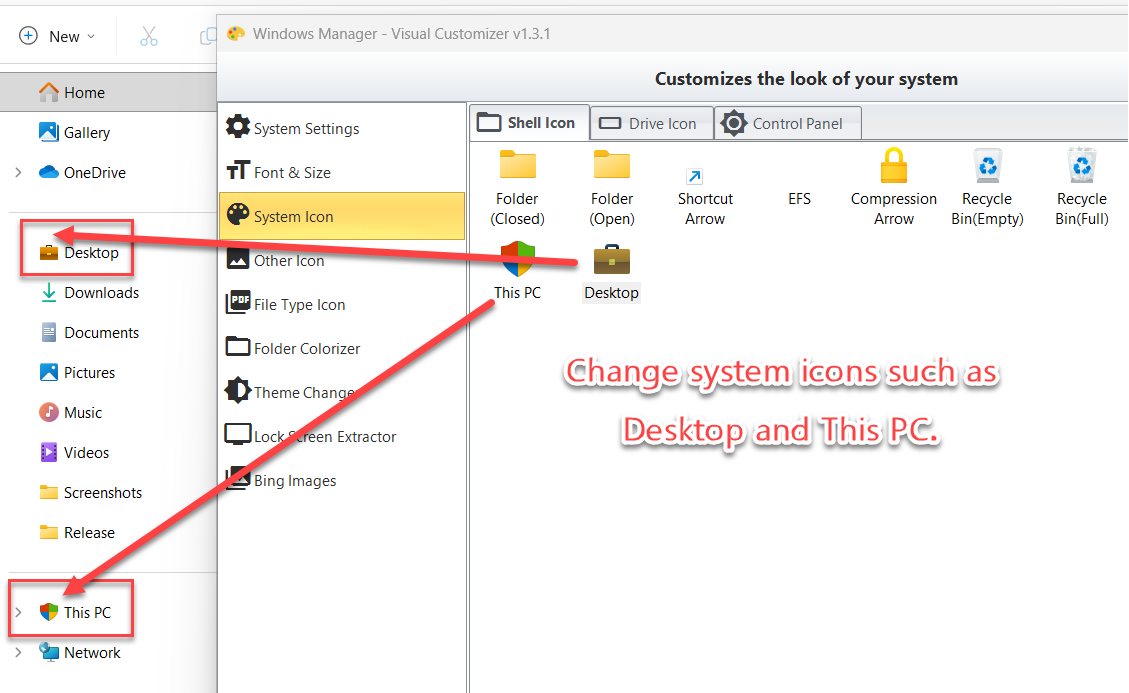Switch to the Drive Icon tab
This screenshot has width=1129, height=693.
point(652,123)
